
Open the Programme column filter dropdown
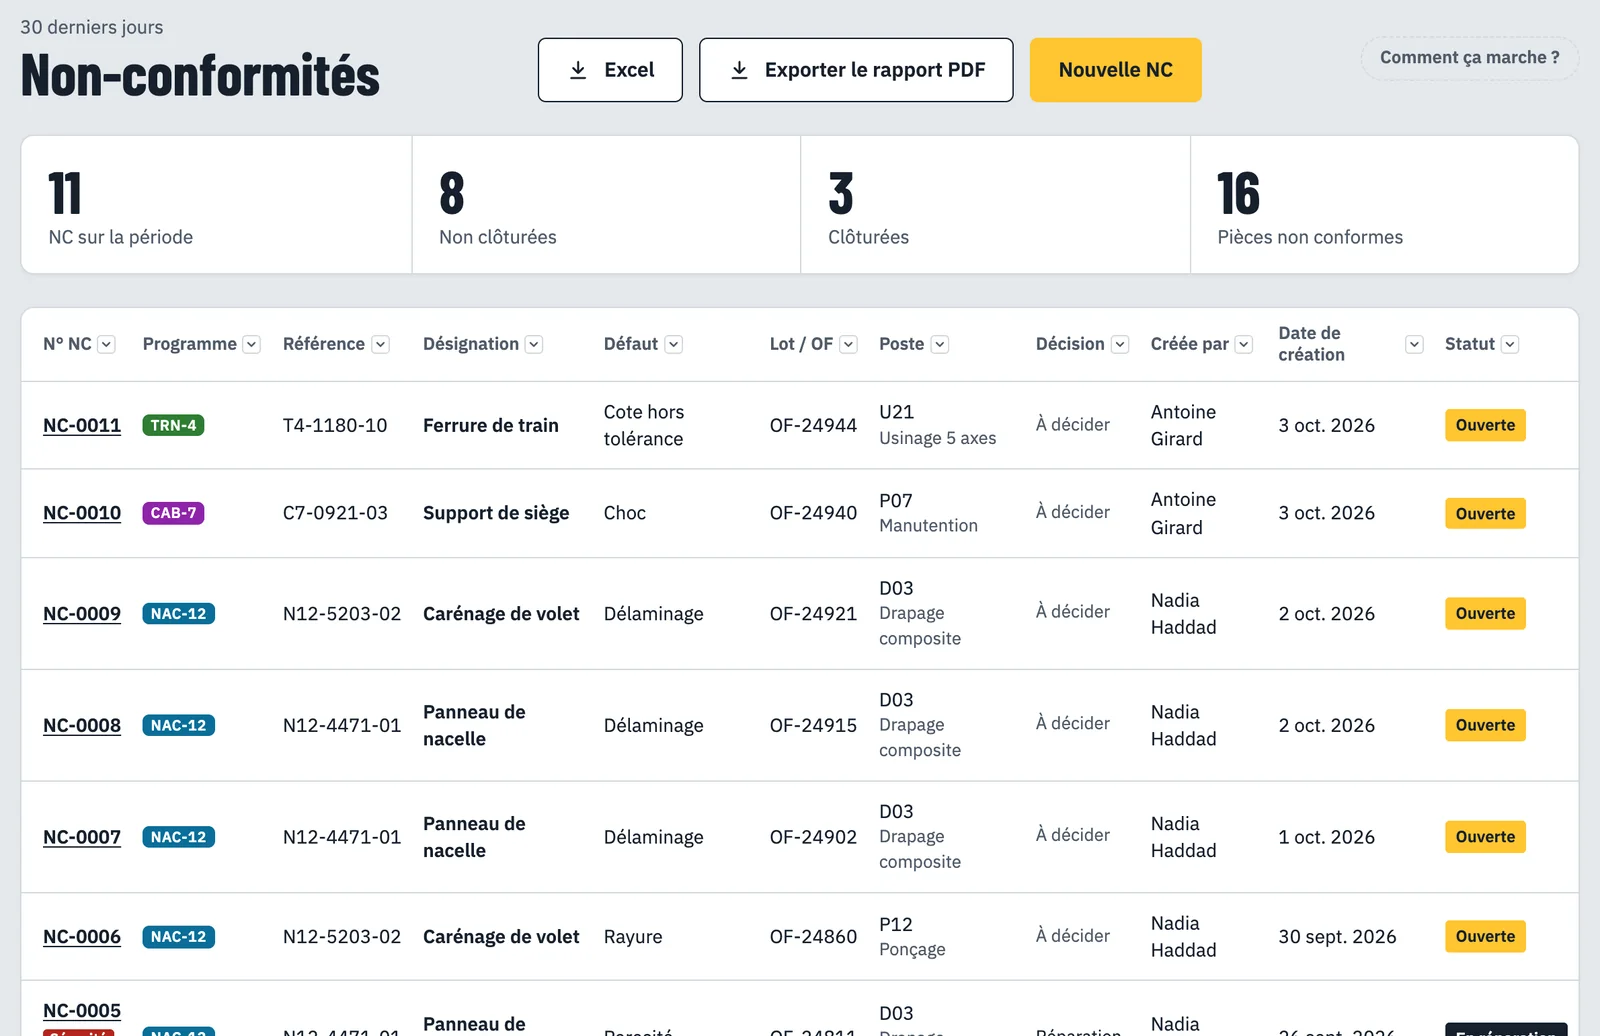click(x=252, y=344)
